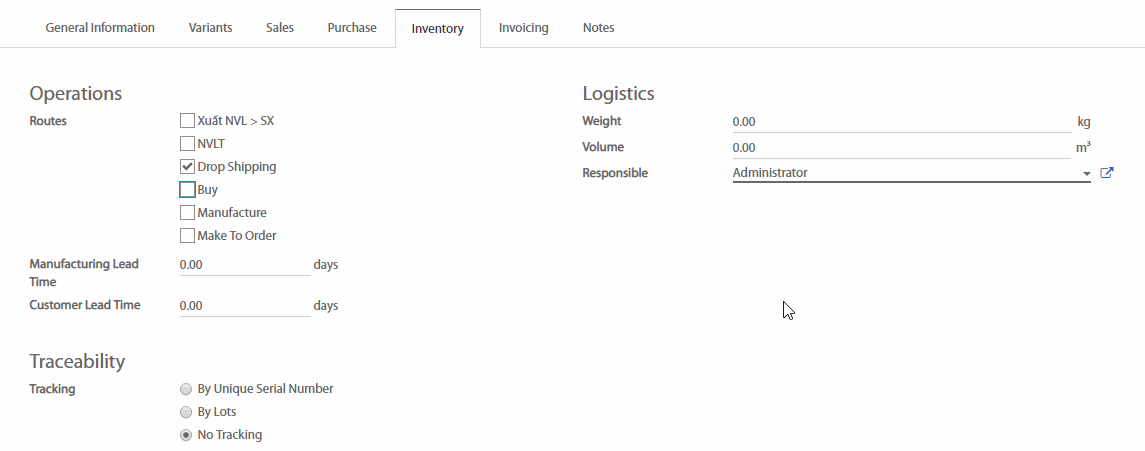Image resolution: width=1145 pixels, height=451 pixels.
Task: Enable the Xuất NVL > SX route
Action: [x=187, y=121]
